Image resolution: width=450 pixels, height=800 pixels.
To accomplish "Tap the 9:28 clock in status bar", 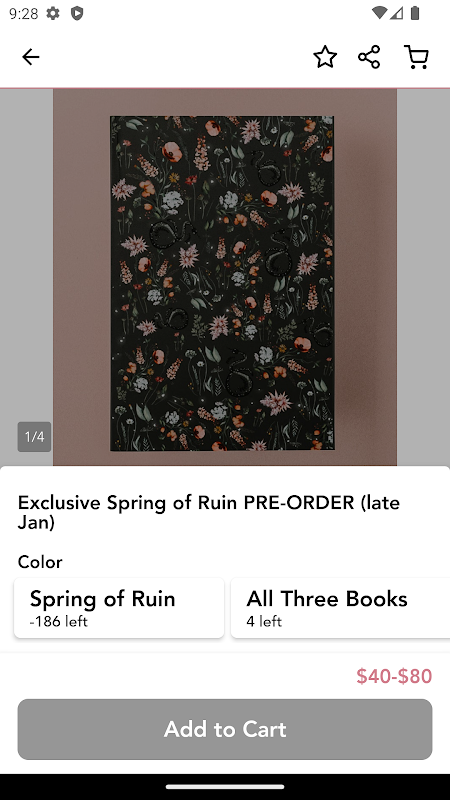I will [x=23, y=13].
